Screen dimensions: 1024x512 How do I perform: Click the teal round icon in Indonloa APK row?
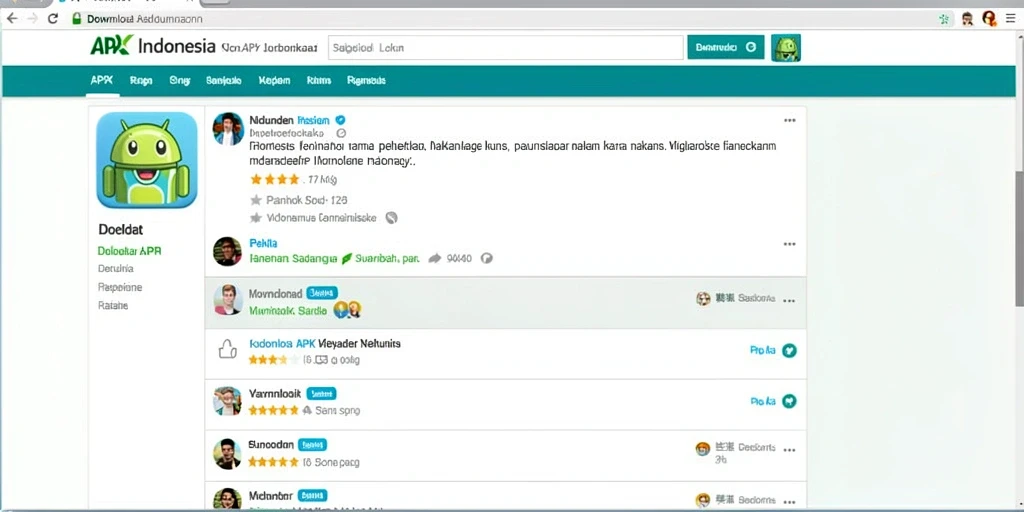pos(790,351)
